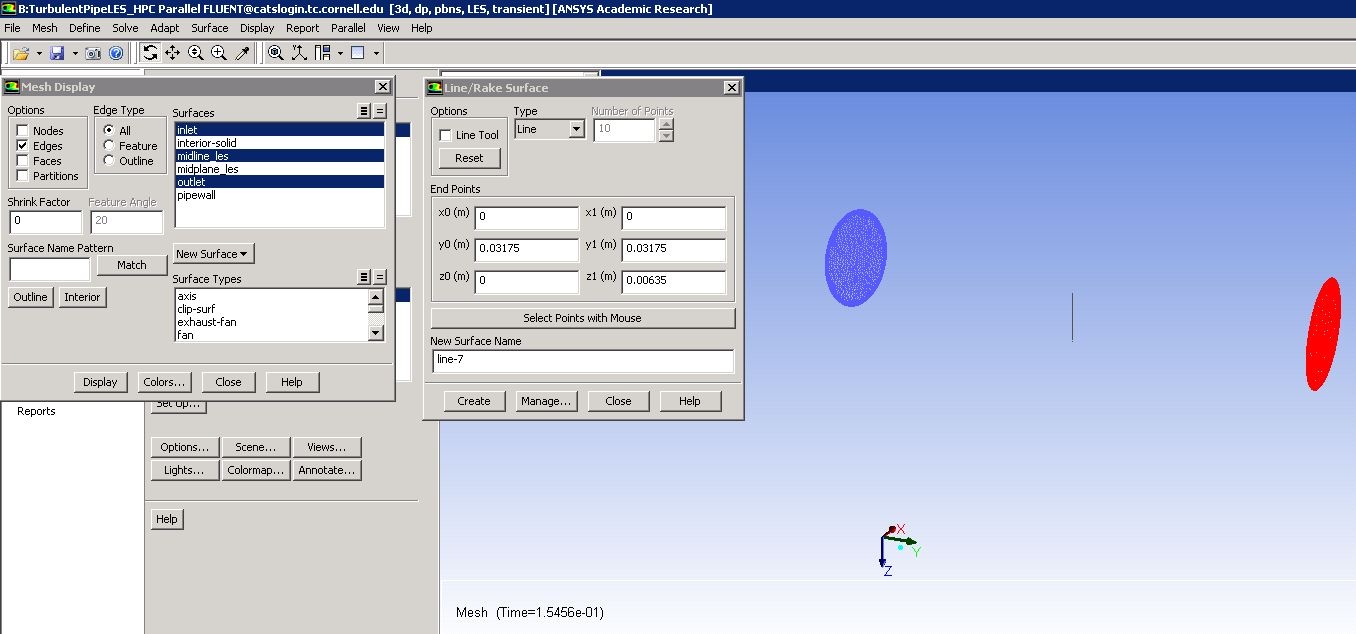Open the Parallel menu
1356x634 pixels.
(348, 28)
